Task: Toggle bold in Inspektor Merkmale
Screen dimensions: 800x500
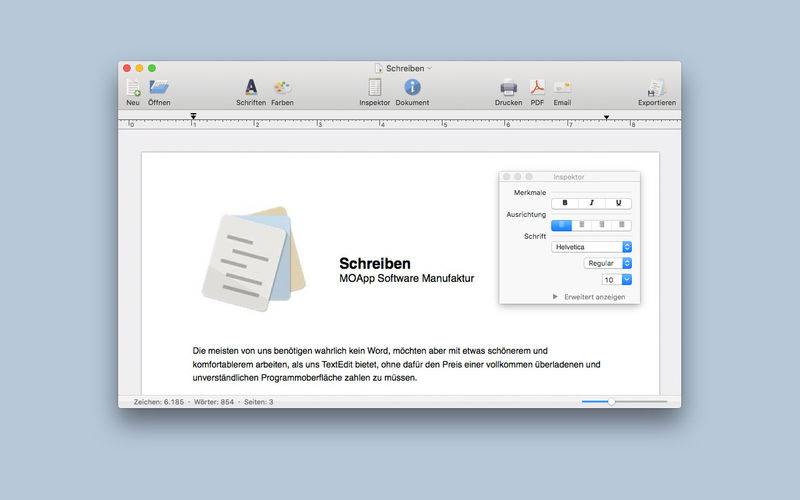Action: click(x=565, y=203)
